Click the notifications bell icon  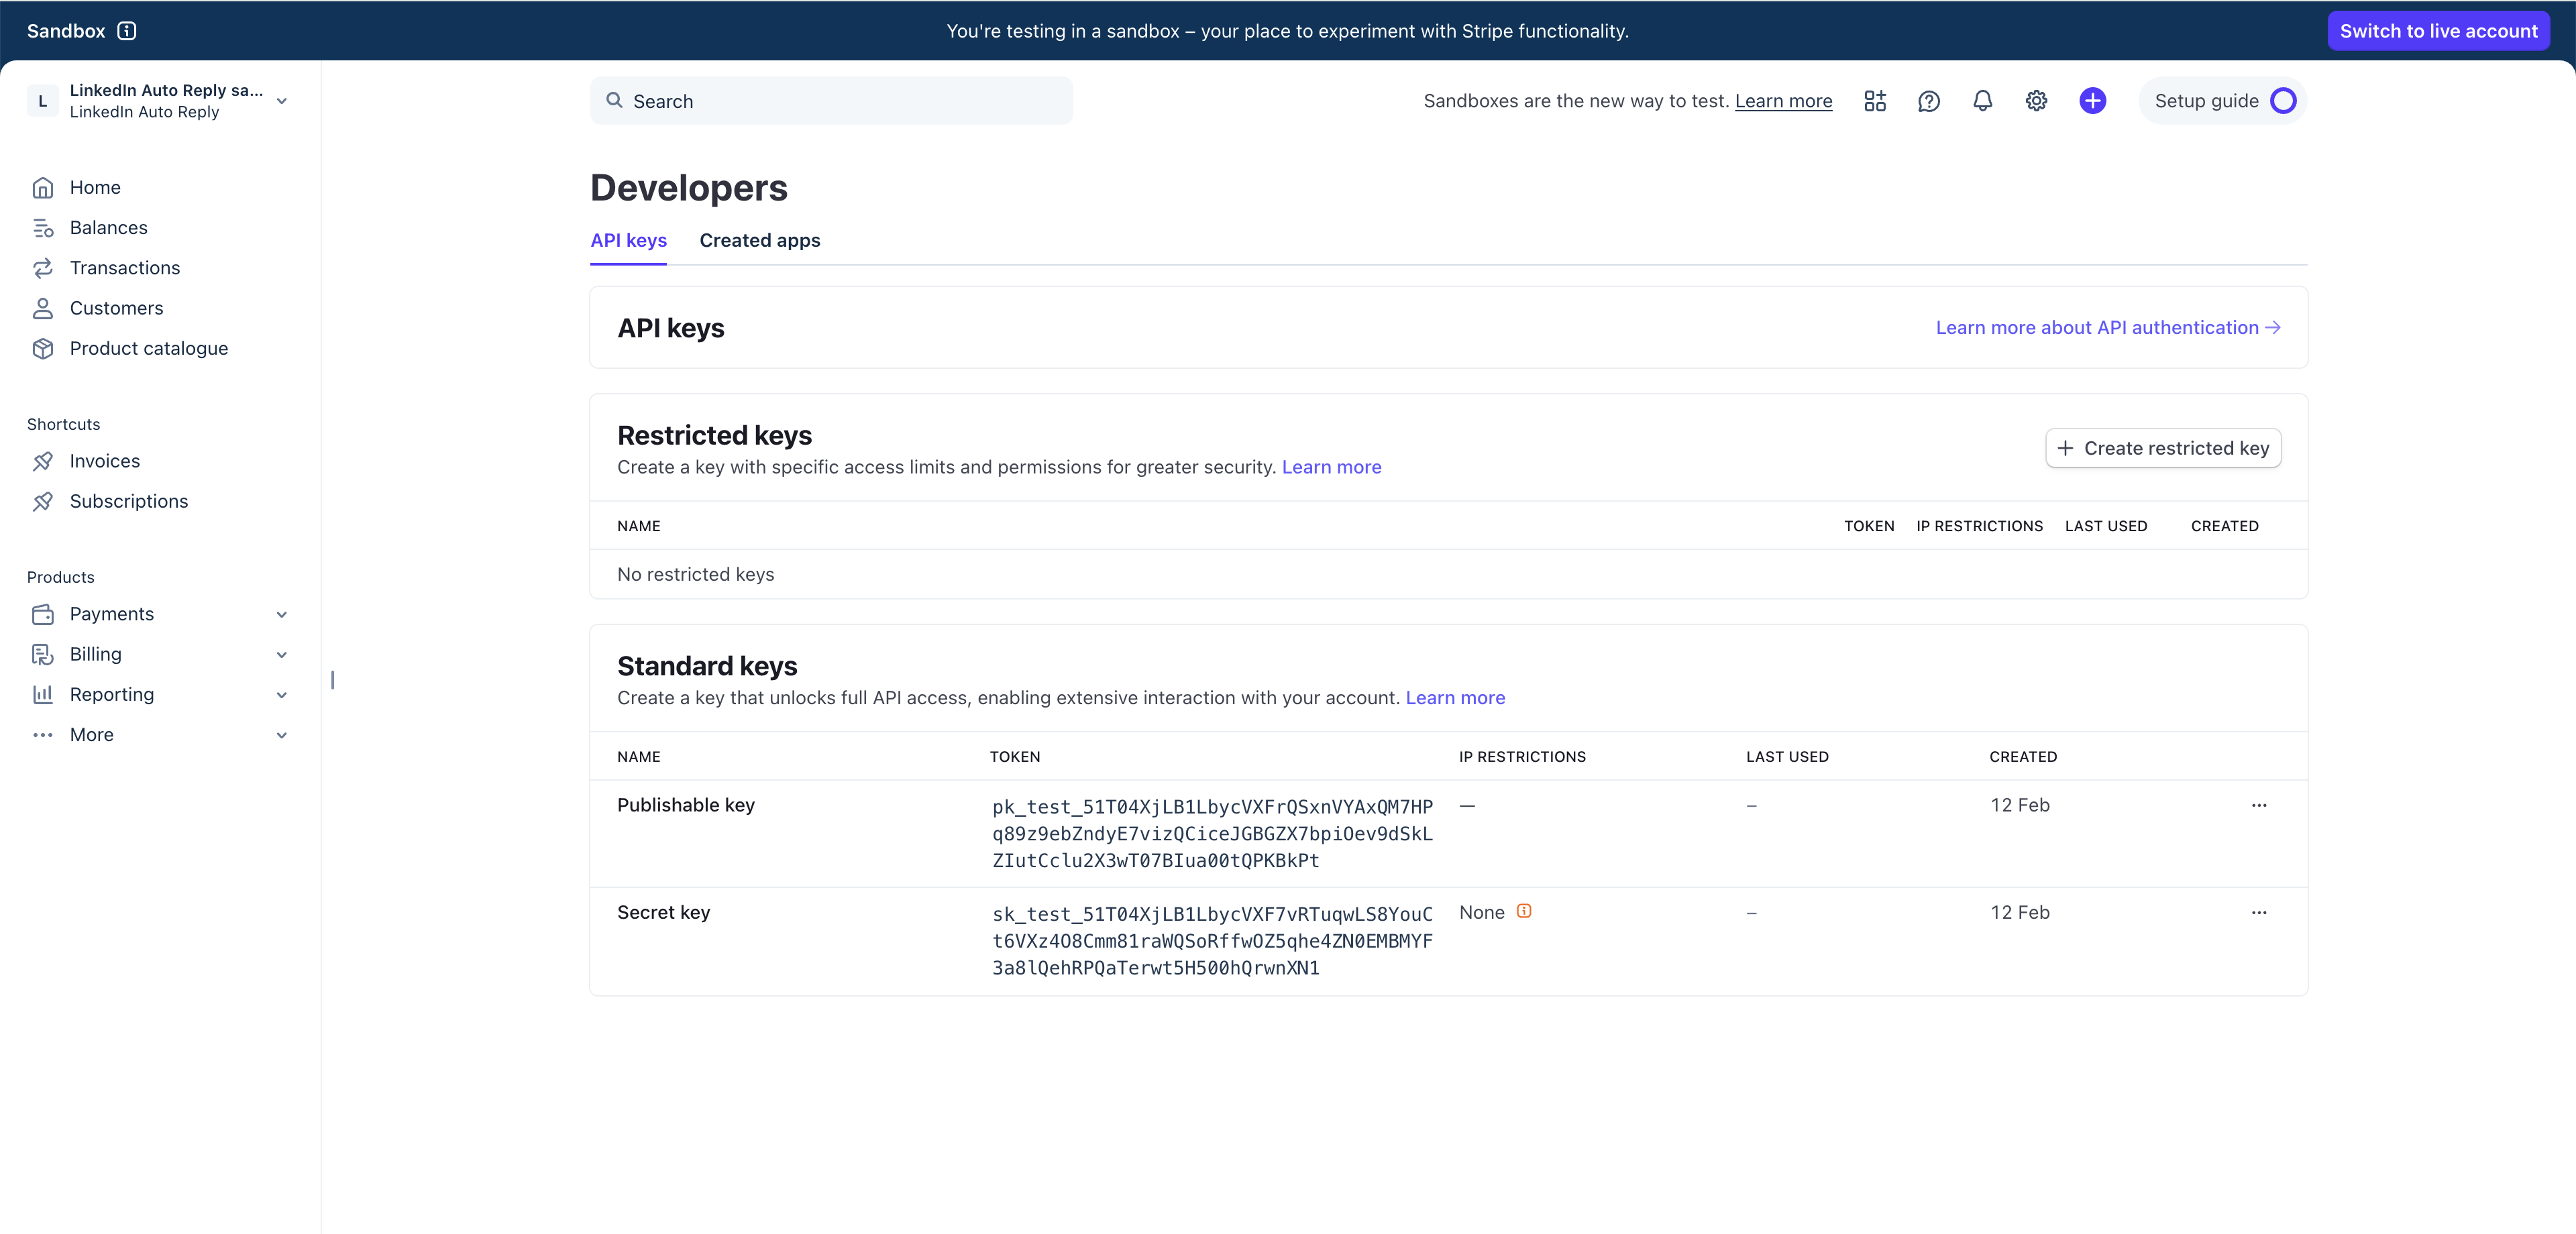(1982, 101)
